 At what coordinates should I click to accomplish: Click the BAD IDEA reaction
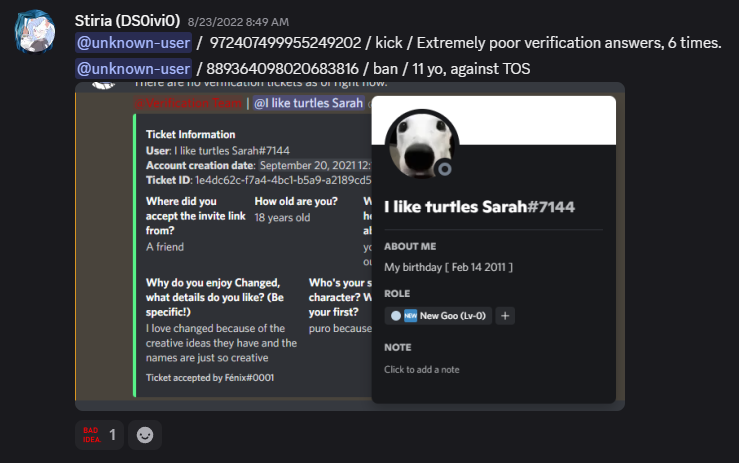pos(99,435)
